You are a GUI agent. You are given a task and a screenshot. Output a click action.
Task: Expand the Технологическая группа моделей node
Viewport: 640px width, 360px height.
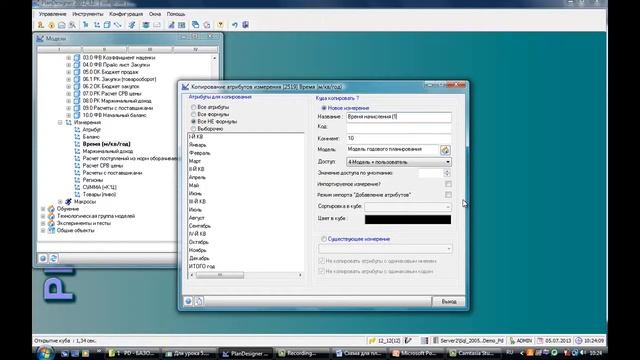coord(43,216)
